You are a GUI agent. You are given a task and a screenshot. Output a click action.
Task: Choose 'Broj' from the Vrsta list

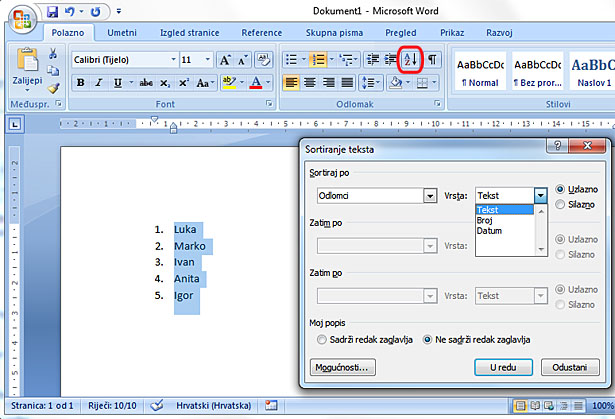pos(485,220)
